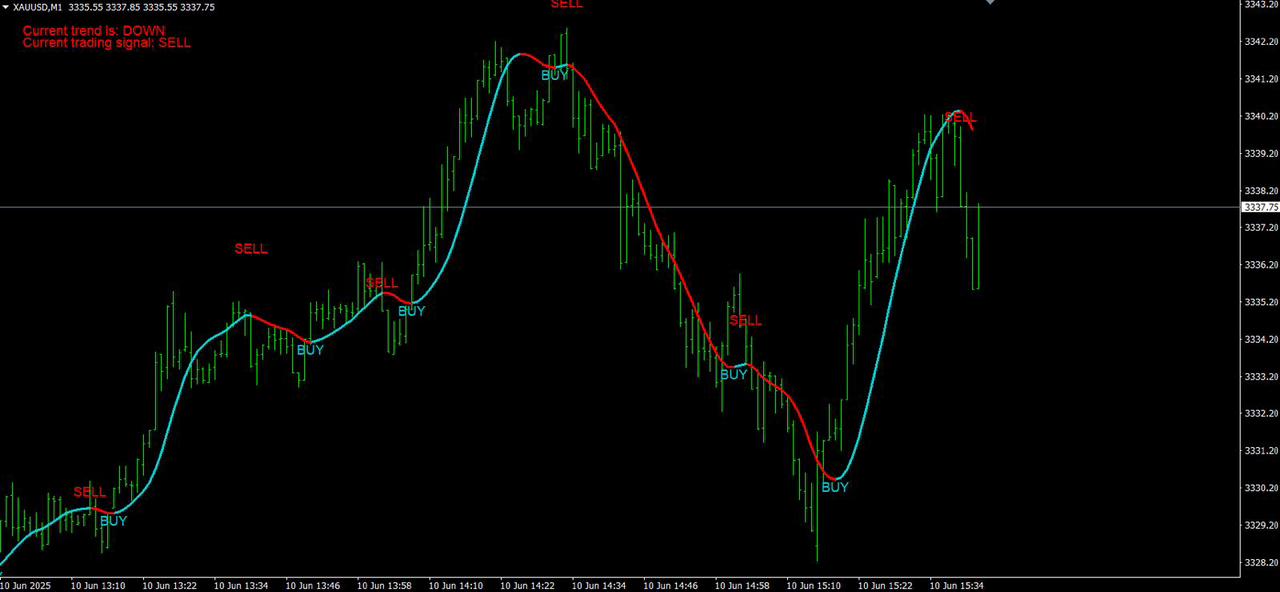This screenshot has width=1280, height=592.
Task: Click the chart shift triangle marker
Action: coord(990,3)
